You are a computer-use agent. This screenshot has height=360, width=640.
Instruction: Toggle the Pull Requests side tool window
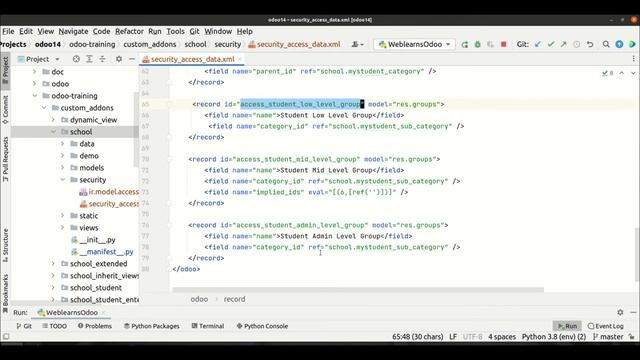pos(5,159)
